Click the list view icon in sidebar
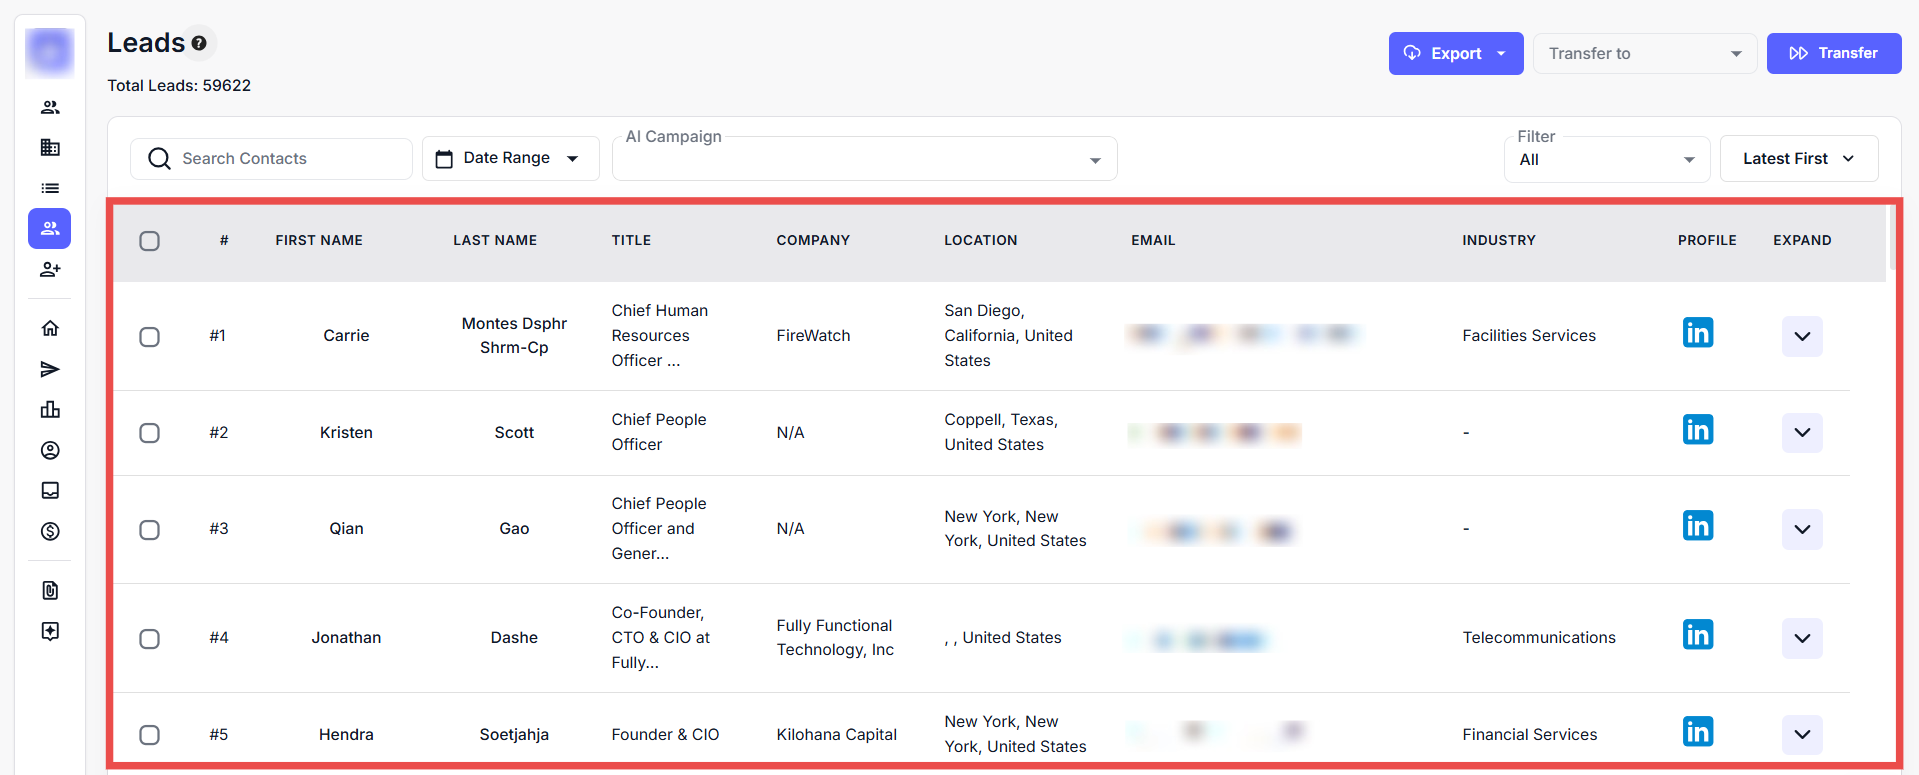 (x=50, y=188)
